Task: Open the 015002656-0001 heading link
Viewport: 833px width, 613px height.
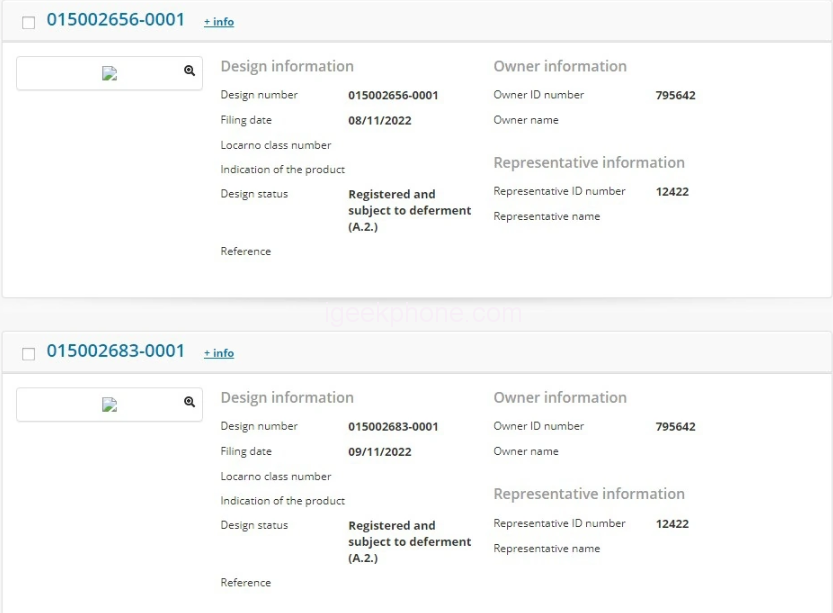Action: (x=115, y=20)
